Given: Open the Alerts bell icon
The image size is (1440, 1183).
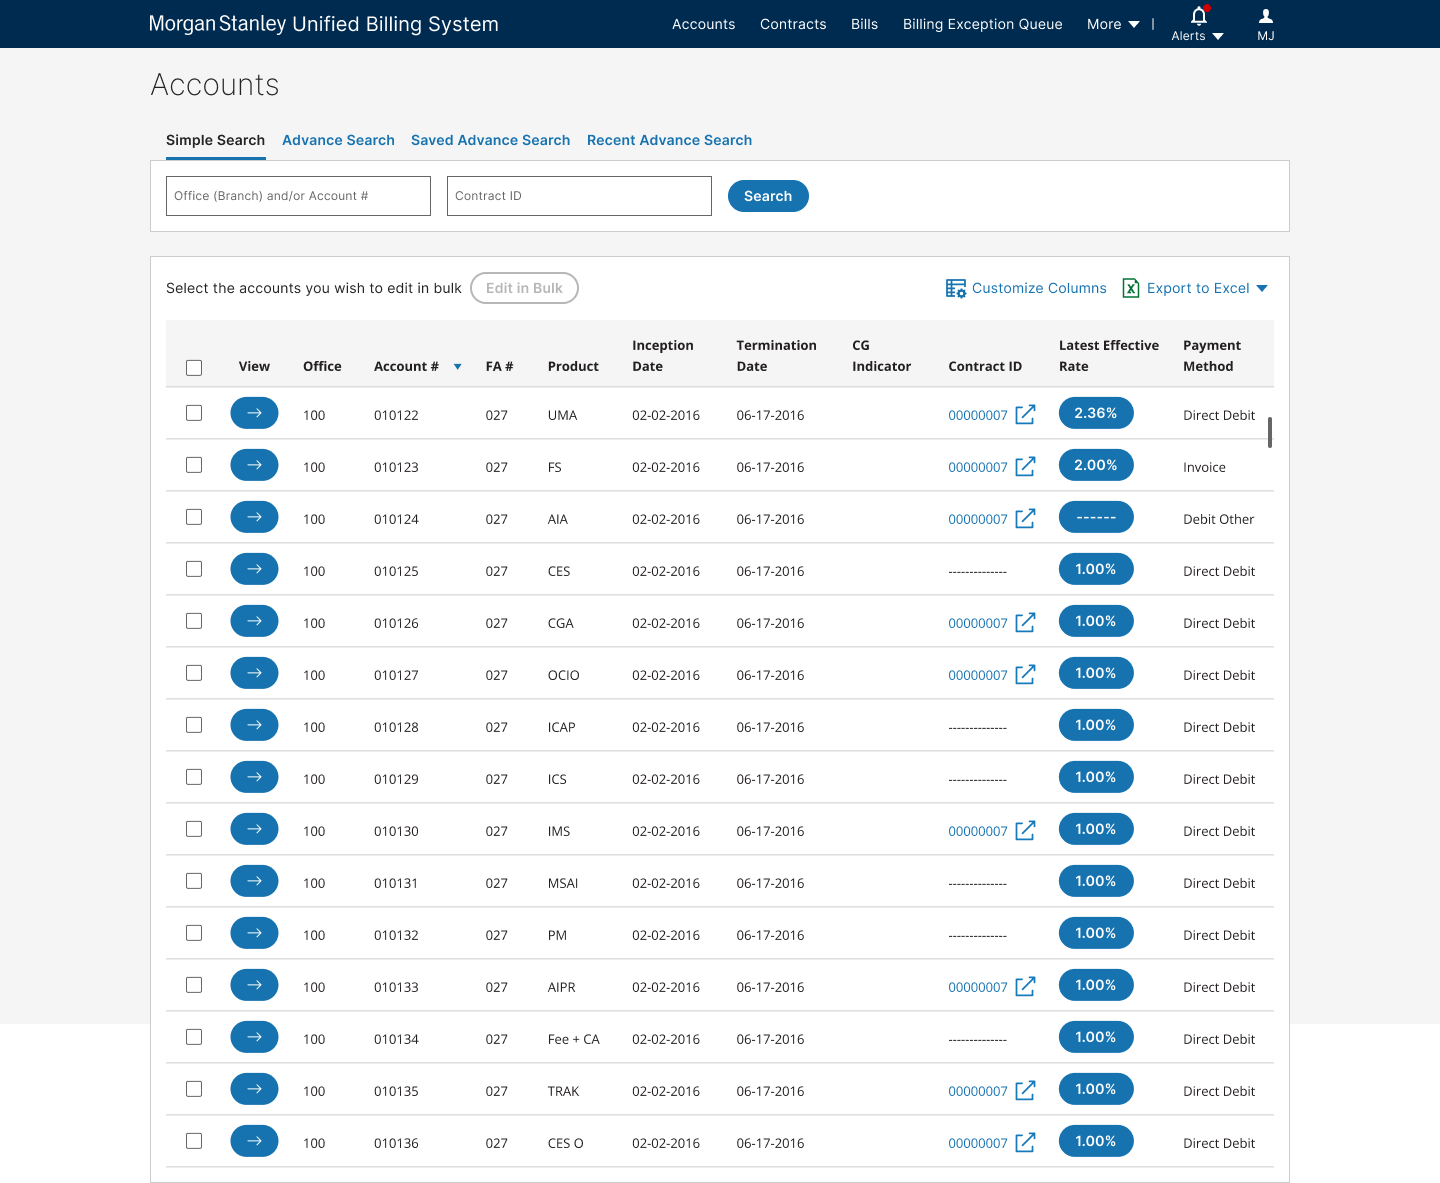Looking at the screenshot, I should pyautogui.click(x=1199, y=15).
